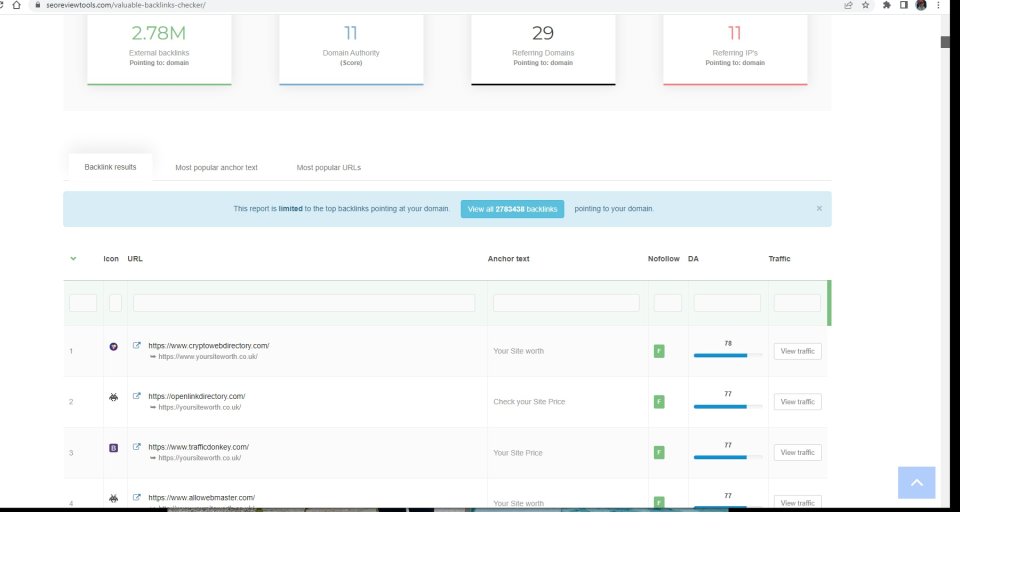Click the green follow badge for trafficdonkey row
This screenshot has height=576, width=1024.
click(x=659, y=453)
